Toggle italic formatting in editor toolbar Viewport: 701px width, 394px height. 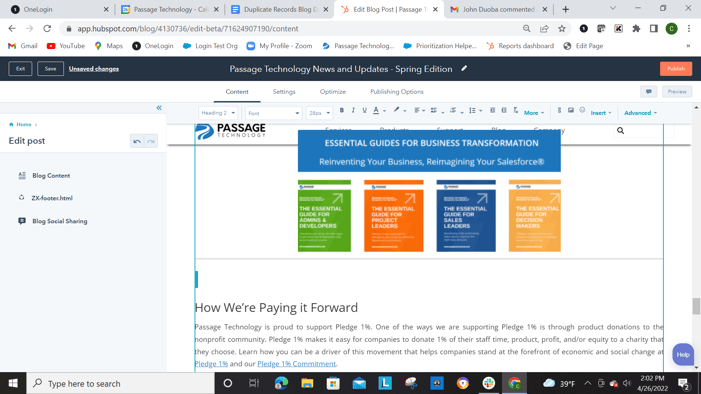pos(353,110)
